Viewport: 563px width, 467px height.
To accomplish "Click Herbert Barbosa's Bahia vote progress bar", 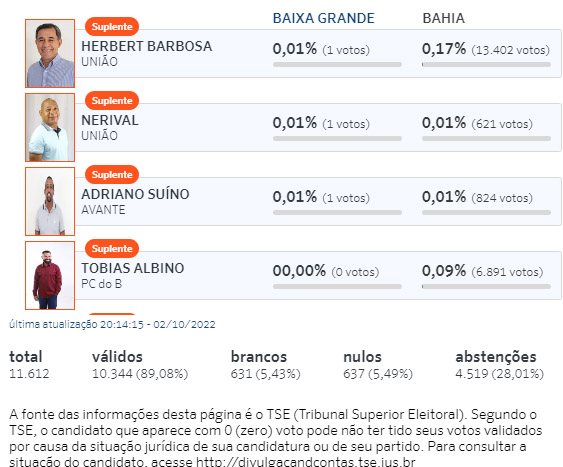I will 486,65.
